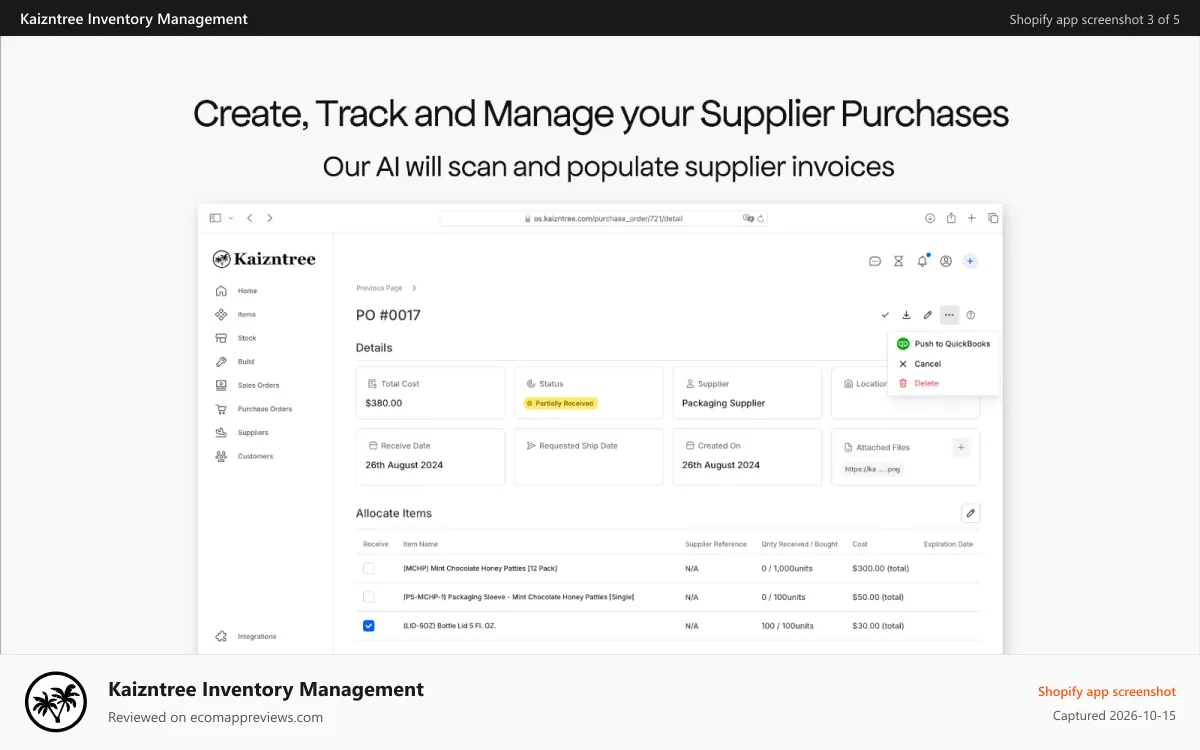The height and width of the screenshot is (750, 1200).
Task: Open the sidebar options dropdown chevron
Action: click(231, 218)
